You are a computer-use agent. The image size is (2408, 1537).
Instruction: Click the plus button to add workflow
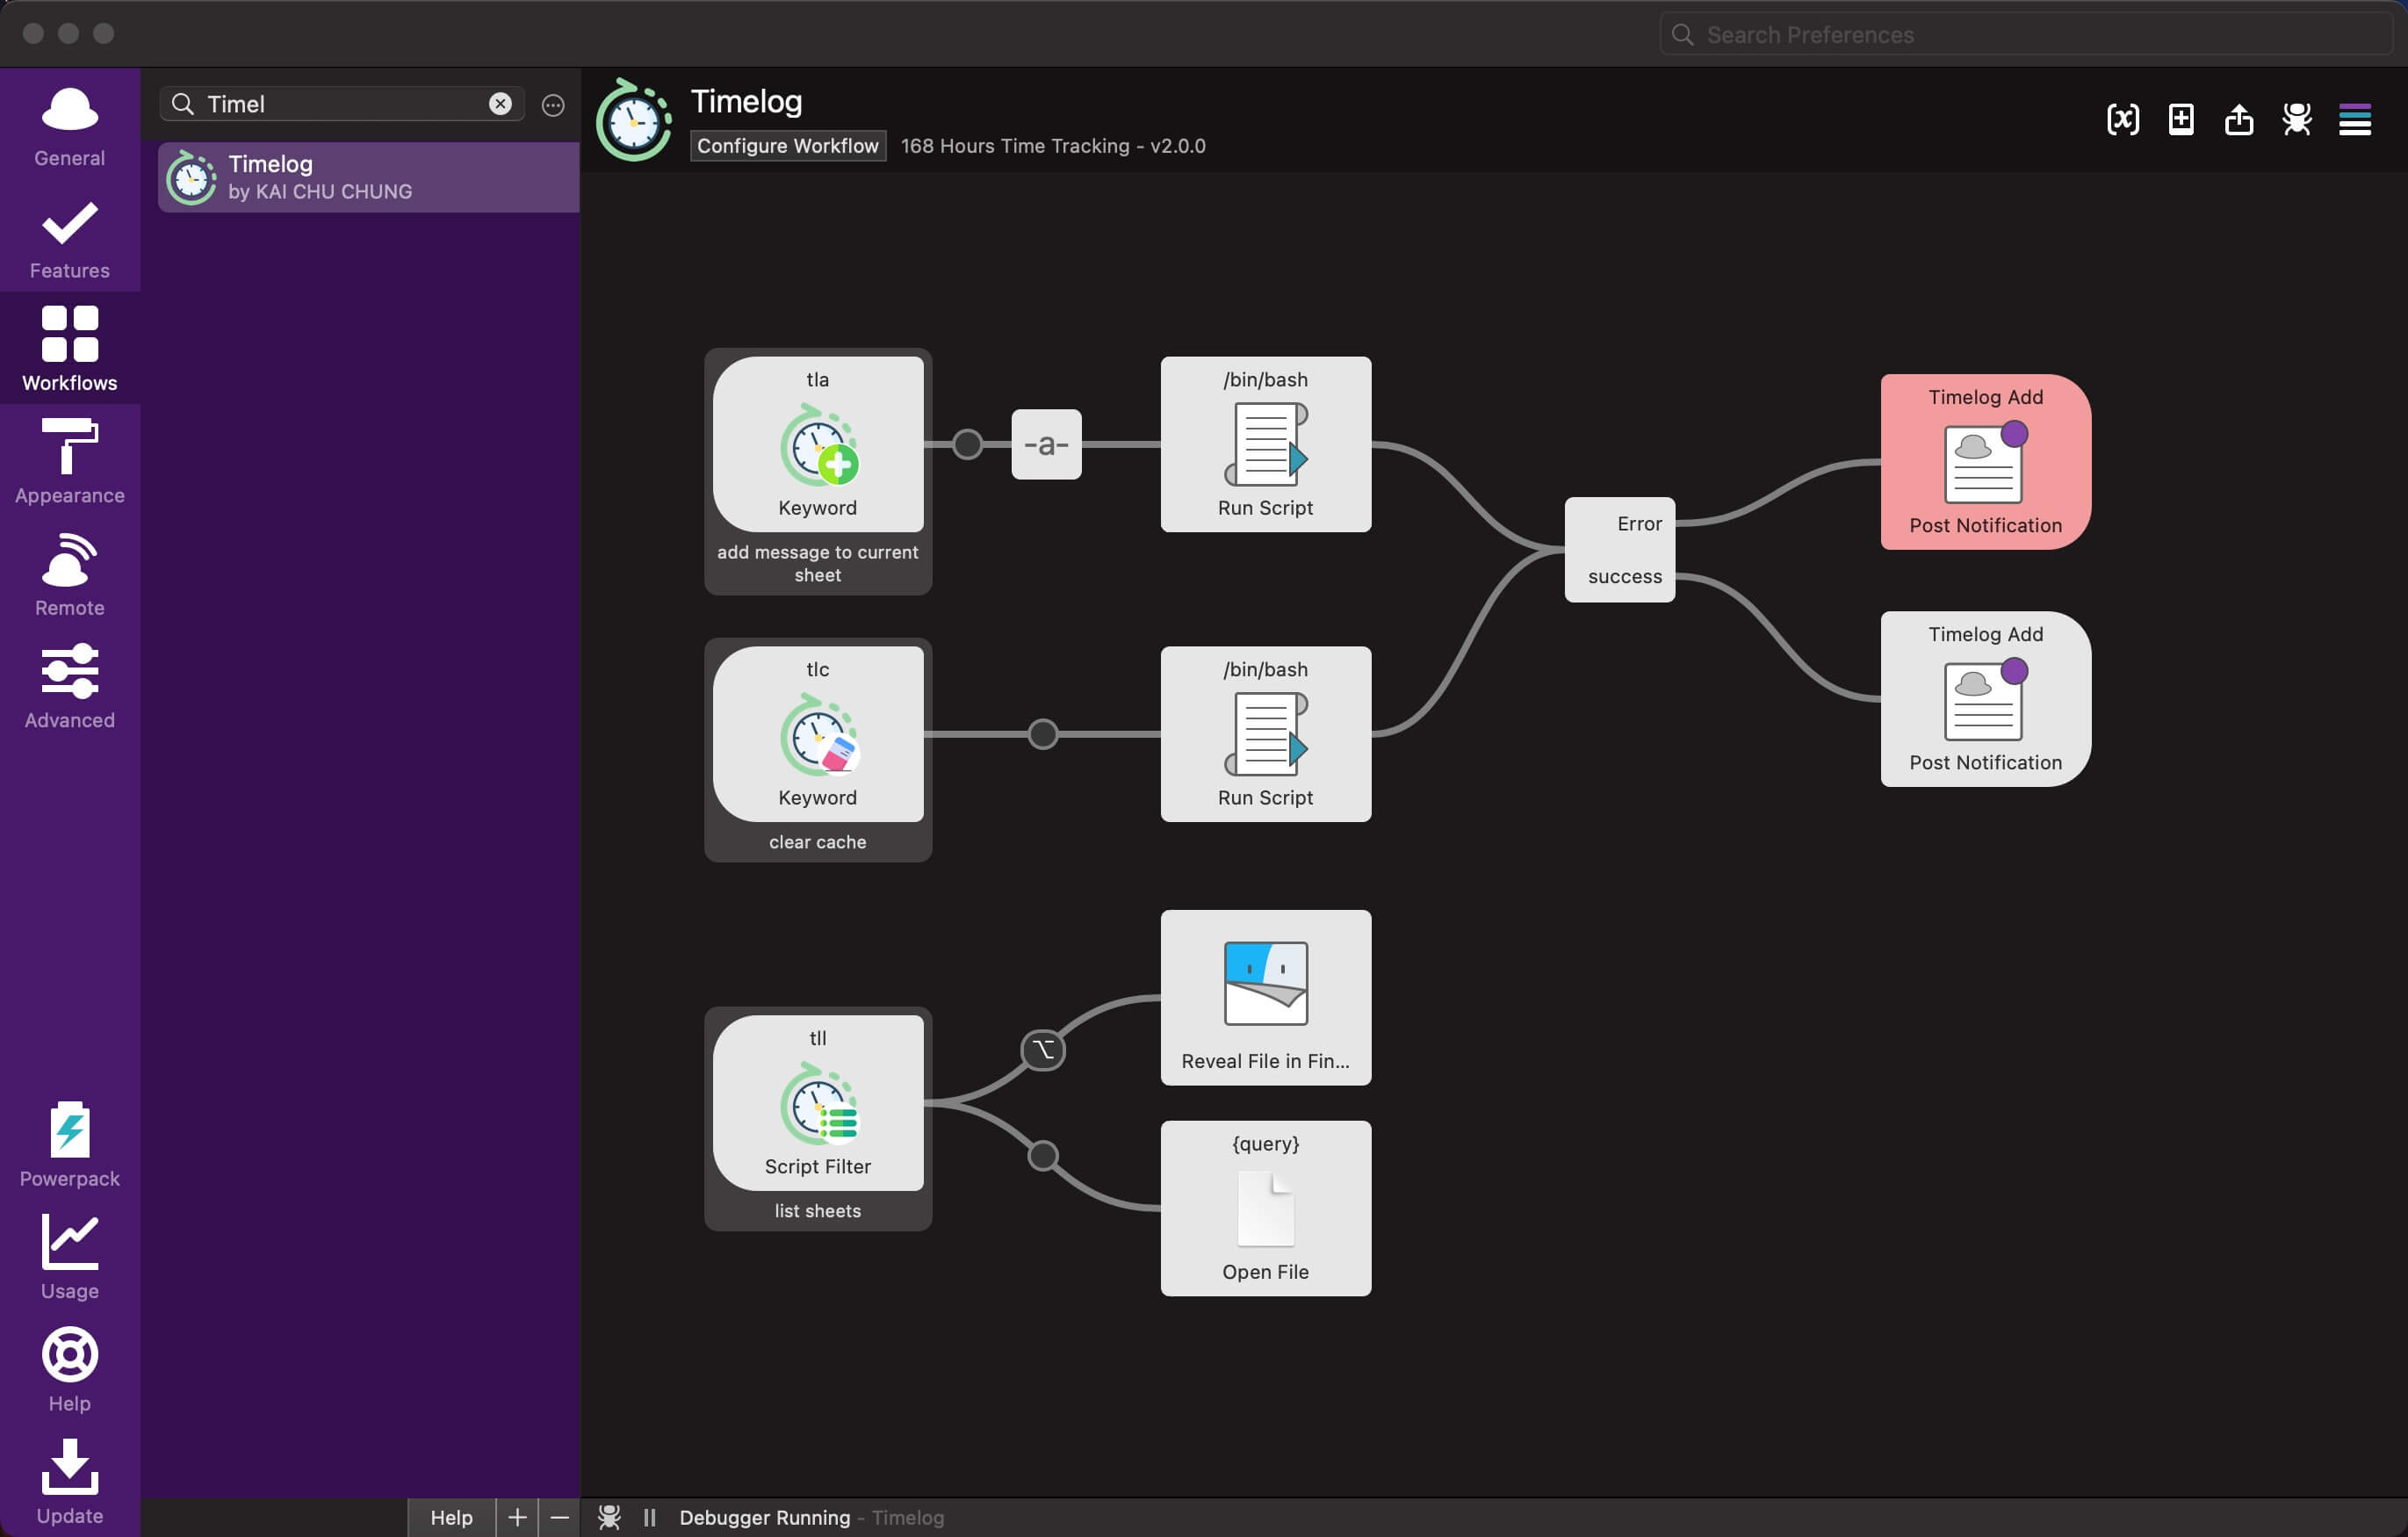click(x=517, y=1517)
